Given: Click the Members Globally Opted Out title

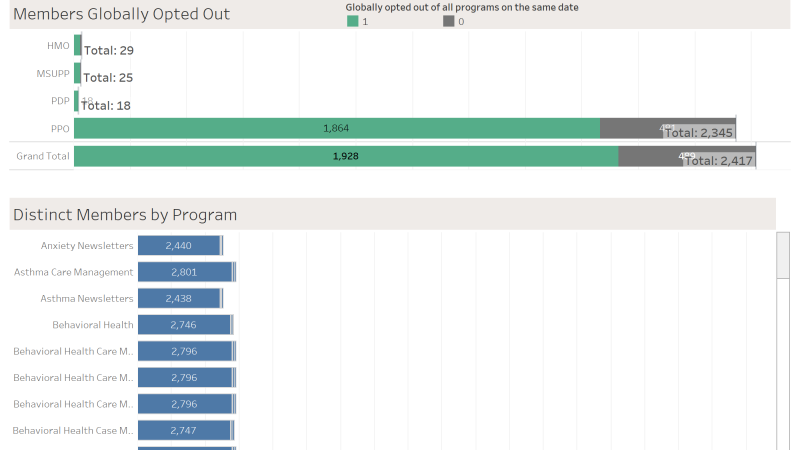Looking at the screenshot, I should [x=121, y=14].
